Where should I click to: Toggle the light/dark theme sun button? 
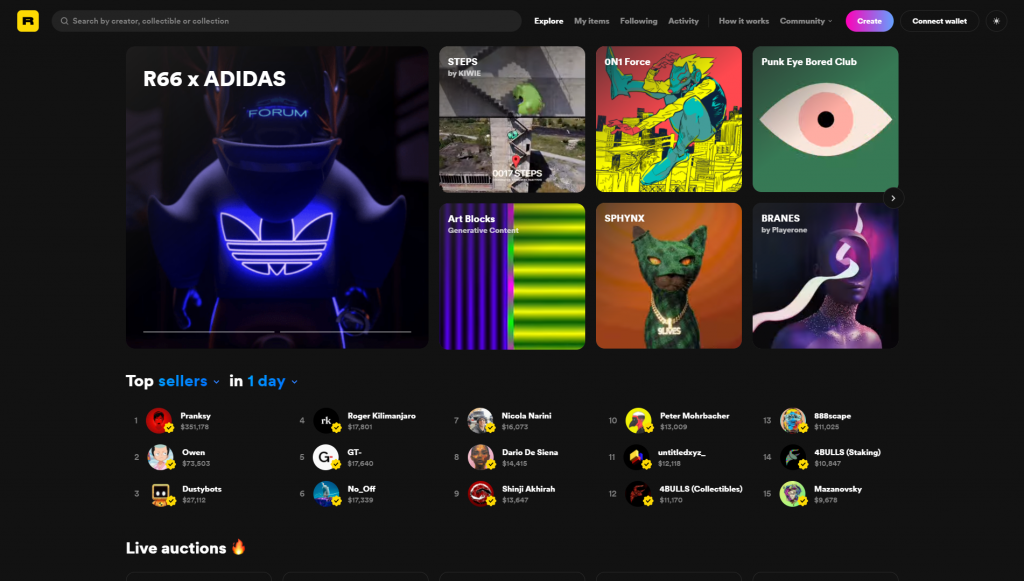click(996, 21)
